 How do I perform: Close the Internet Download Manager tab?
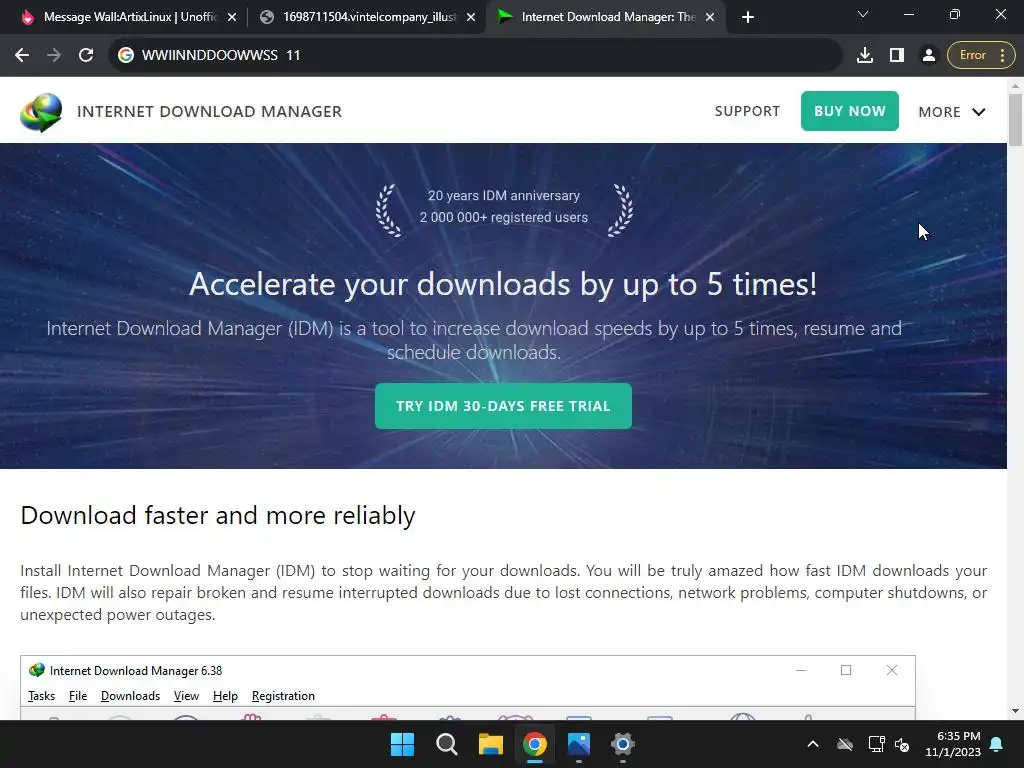tap(710, 17)
